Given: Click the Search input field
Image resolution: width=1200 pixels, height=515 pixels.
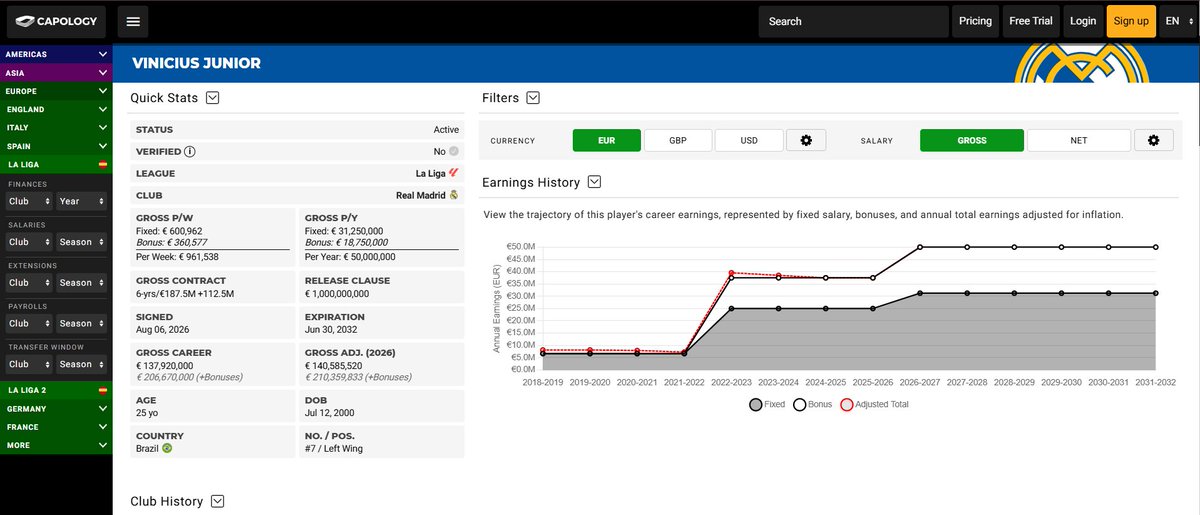Looking at the screenshot, I should click(x=853, y=21).
